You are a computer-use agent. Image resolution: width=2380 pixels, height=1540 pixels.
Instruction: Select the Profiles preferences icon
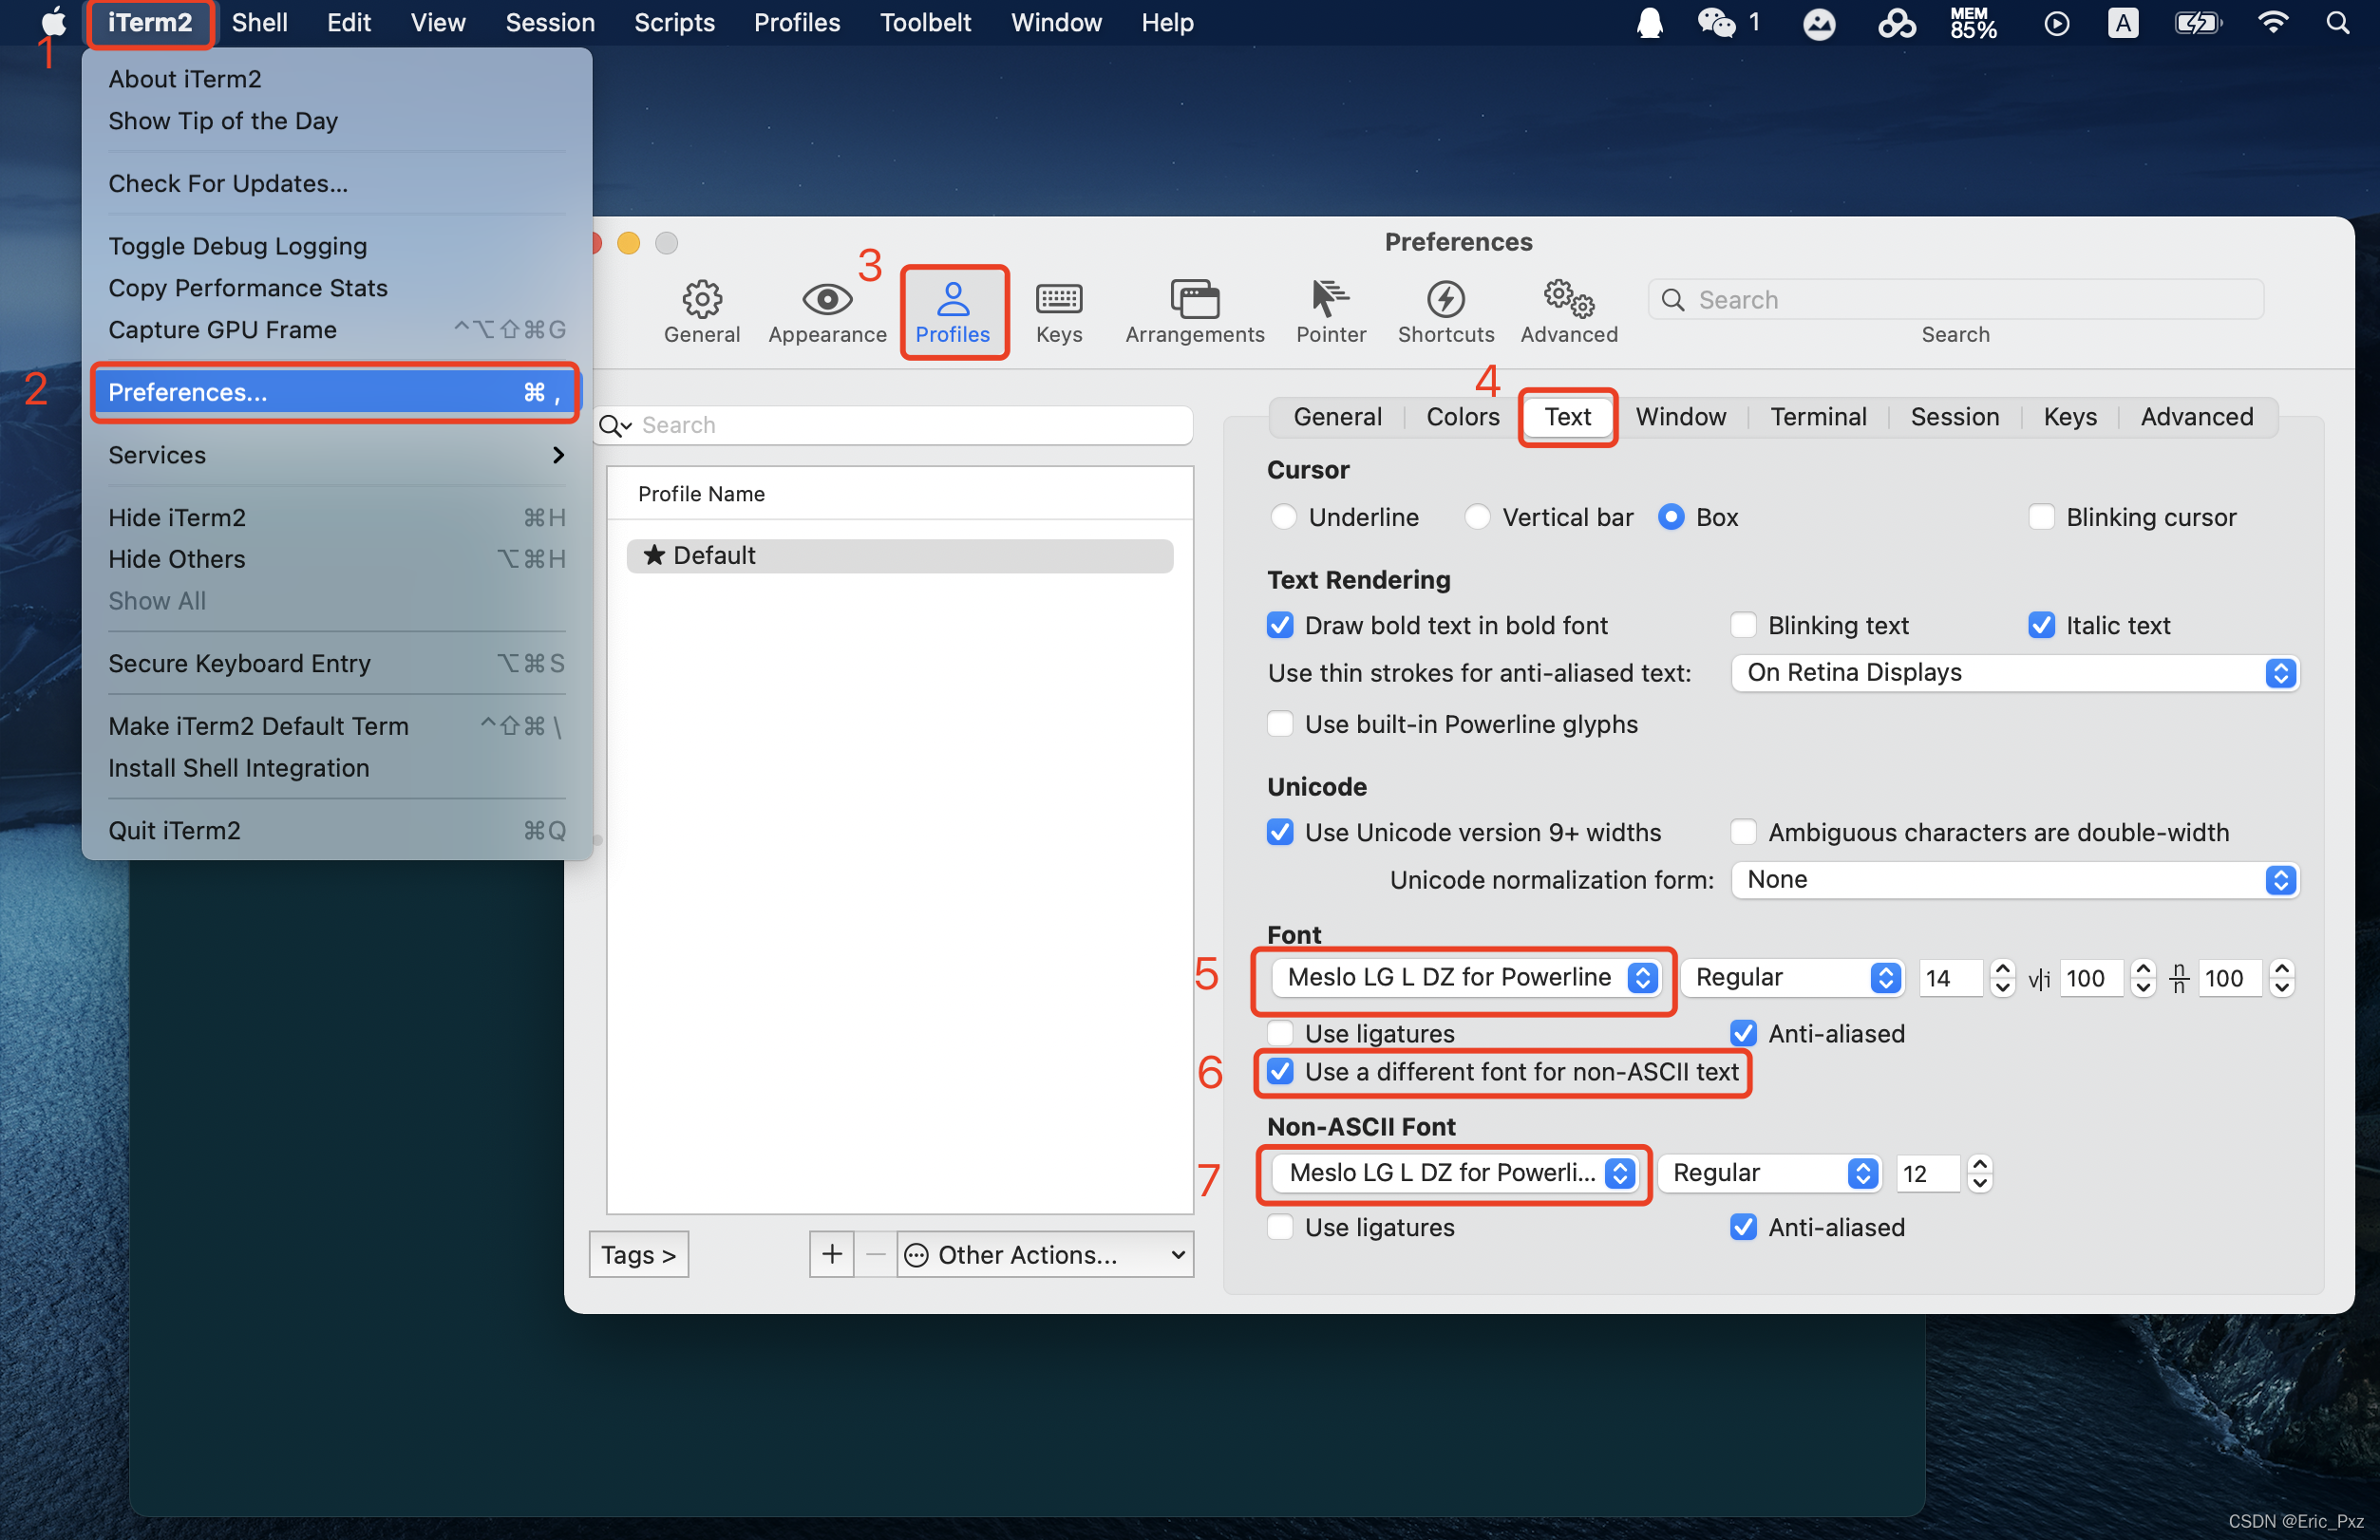click(x=952, y=311)
